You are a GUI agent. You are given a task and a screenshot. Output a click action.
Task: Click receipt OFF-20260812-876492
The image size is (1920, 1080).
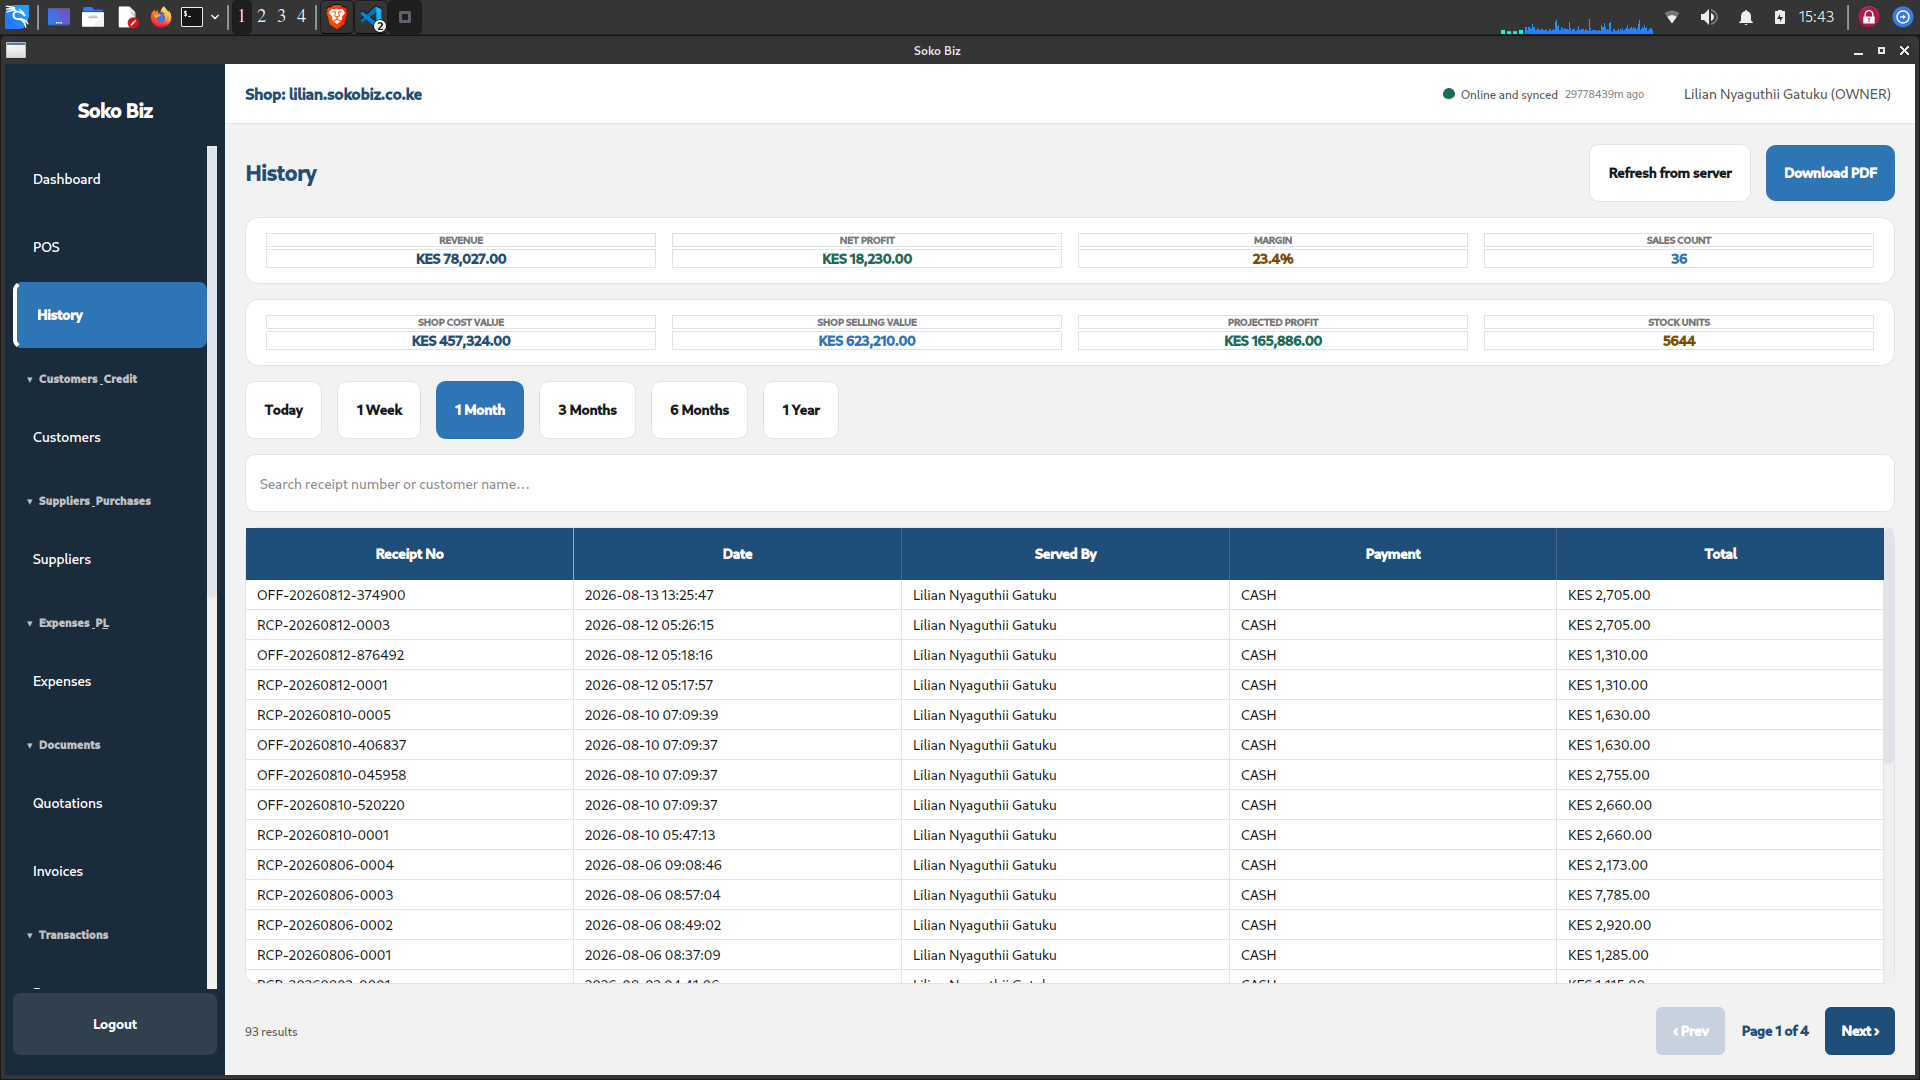(331, 655)
